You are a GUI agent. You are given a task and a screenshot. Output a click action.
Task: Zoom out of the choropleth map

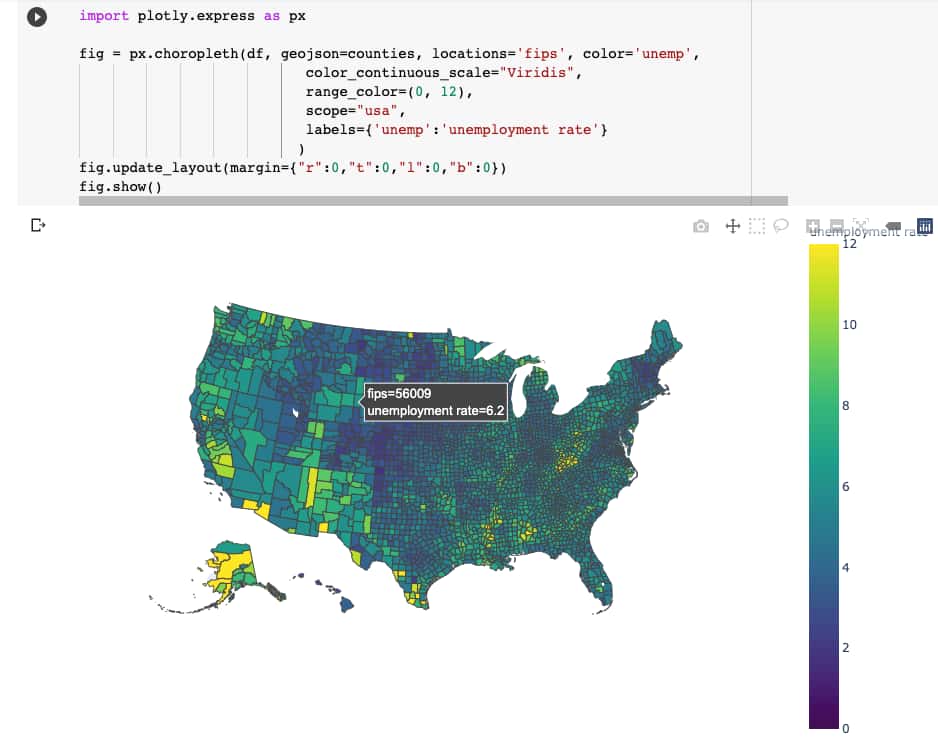point(837,226)
